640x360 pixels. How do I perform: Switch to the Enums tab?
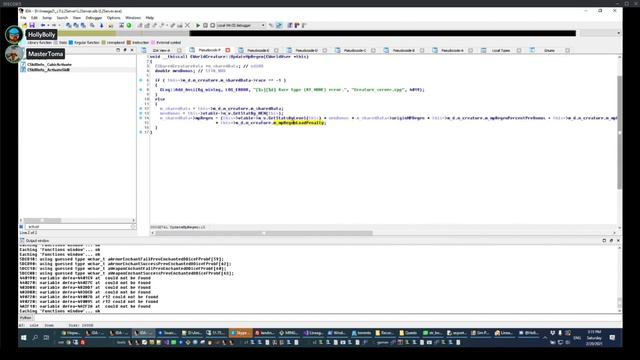(x=549, y=50)
